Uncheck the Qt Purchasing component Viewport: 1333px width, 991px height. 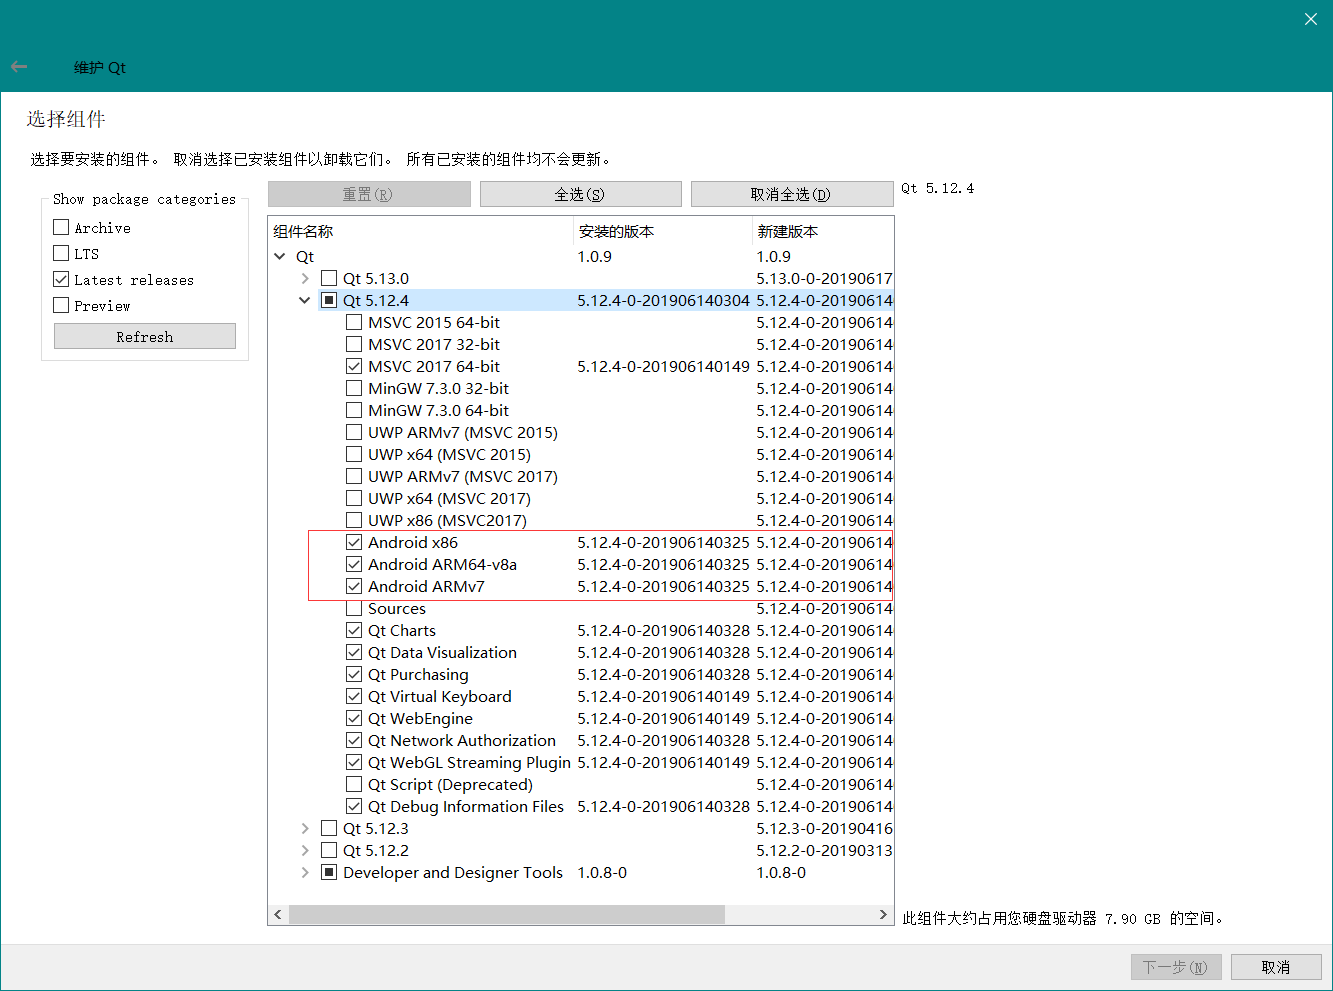(354, 674)
